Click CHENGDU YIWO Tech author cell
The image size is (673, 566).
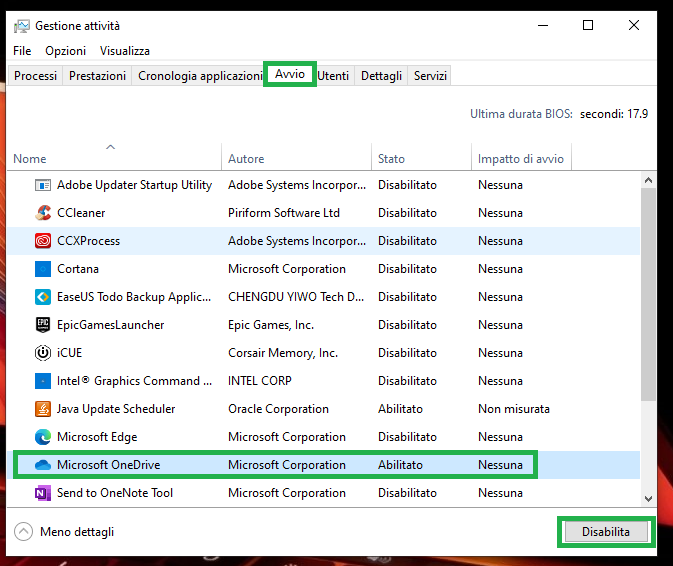click(x=296, y=297)
